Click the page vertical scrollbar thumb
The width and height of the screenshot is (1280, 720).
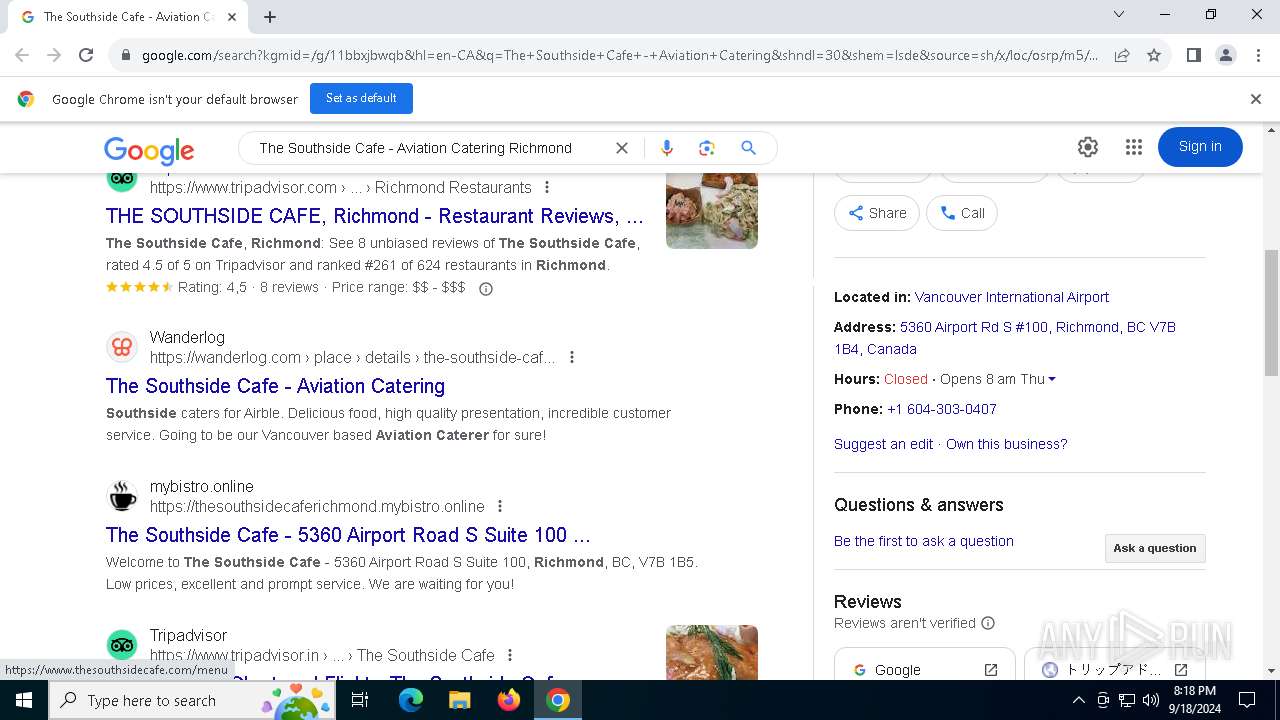point(1272,312)
